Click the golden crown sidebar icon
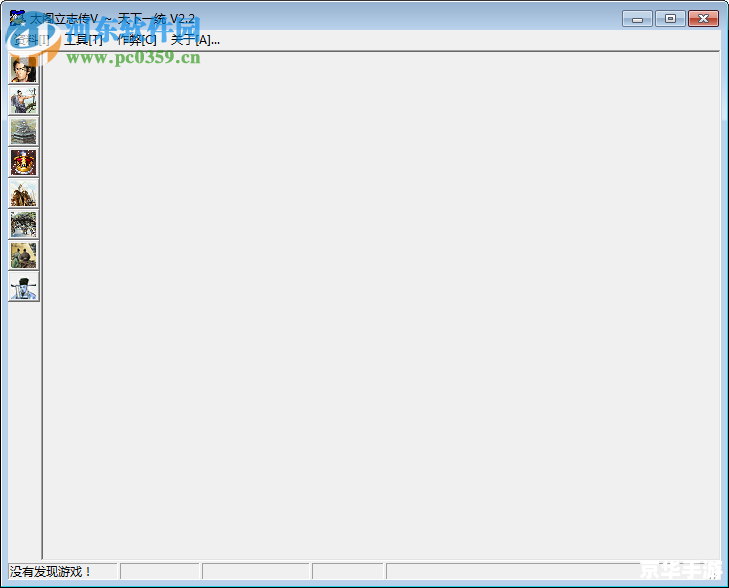This screenshot has height=588, width=729. coord(24,162)
